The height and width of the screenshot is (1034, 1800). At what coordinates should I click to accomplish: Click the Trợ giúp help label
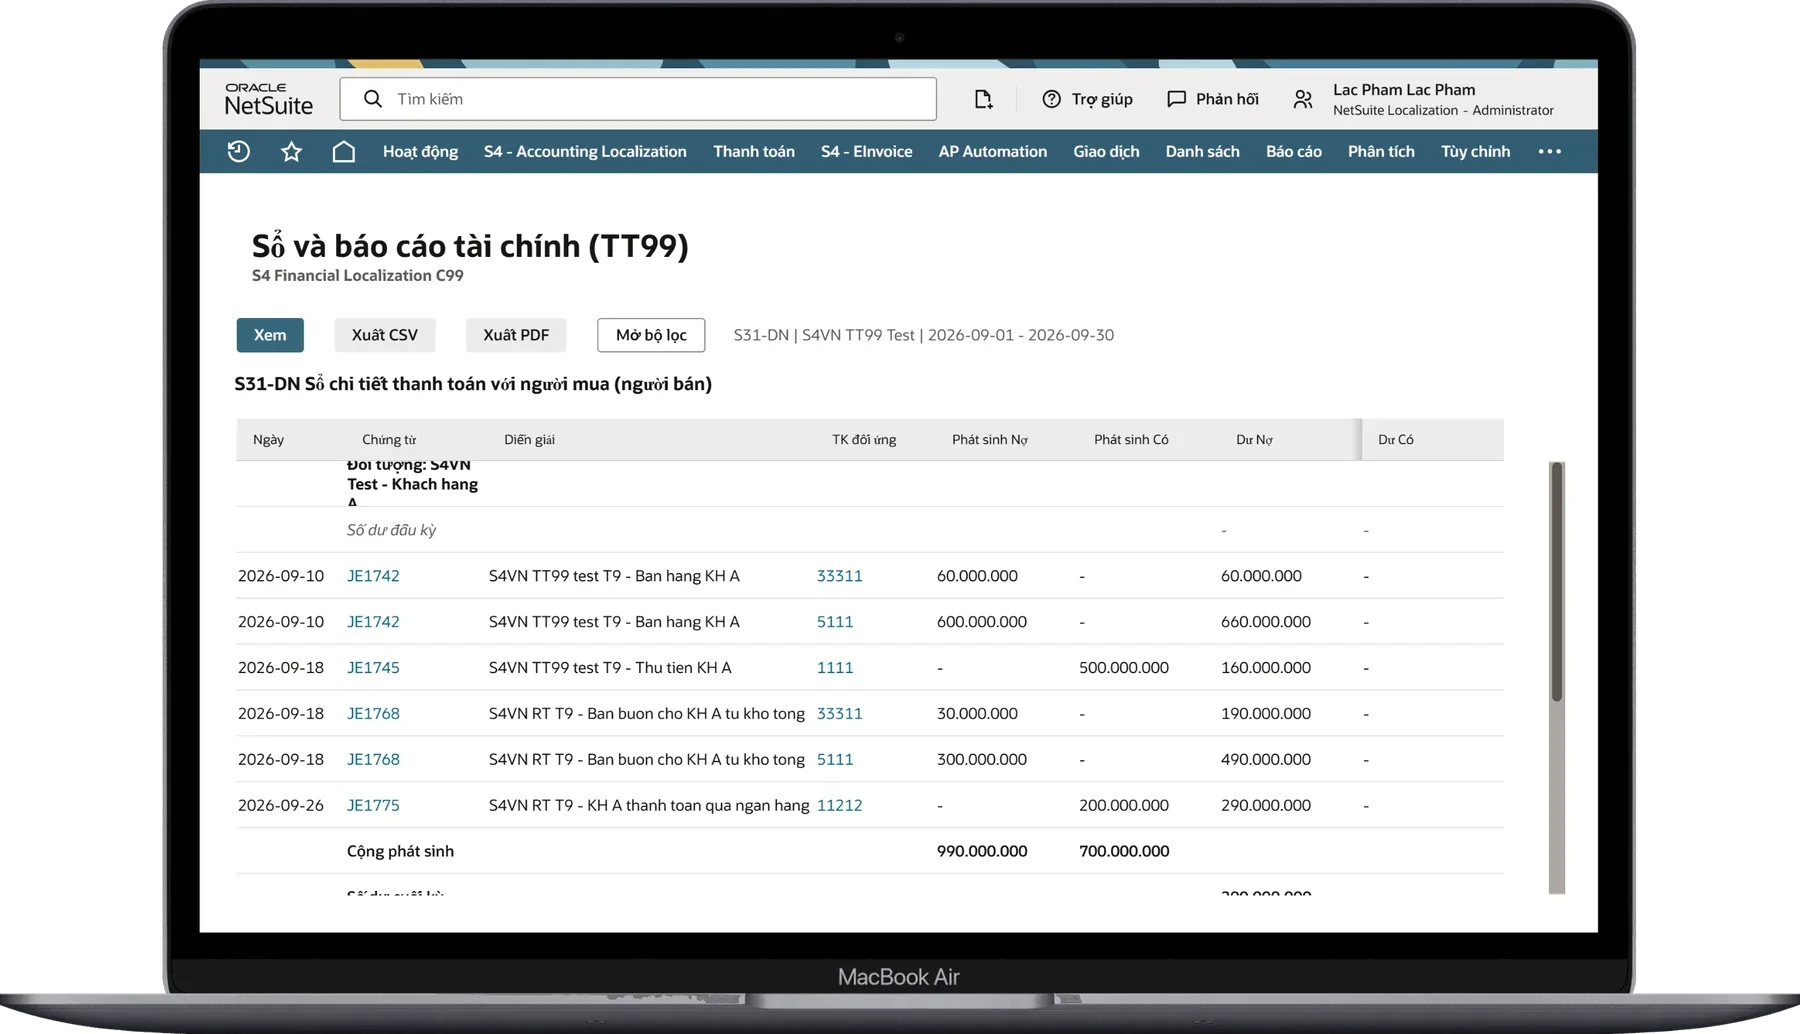1102,99
